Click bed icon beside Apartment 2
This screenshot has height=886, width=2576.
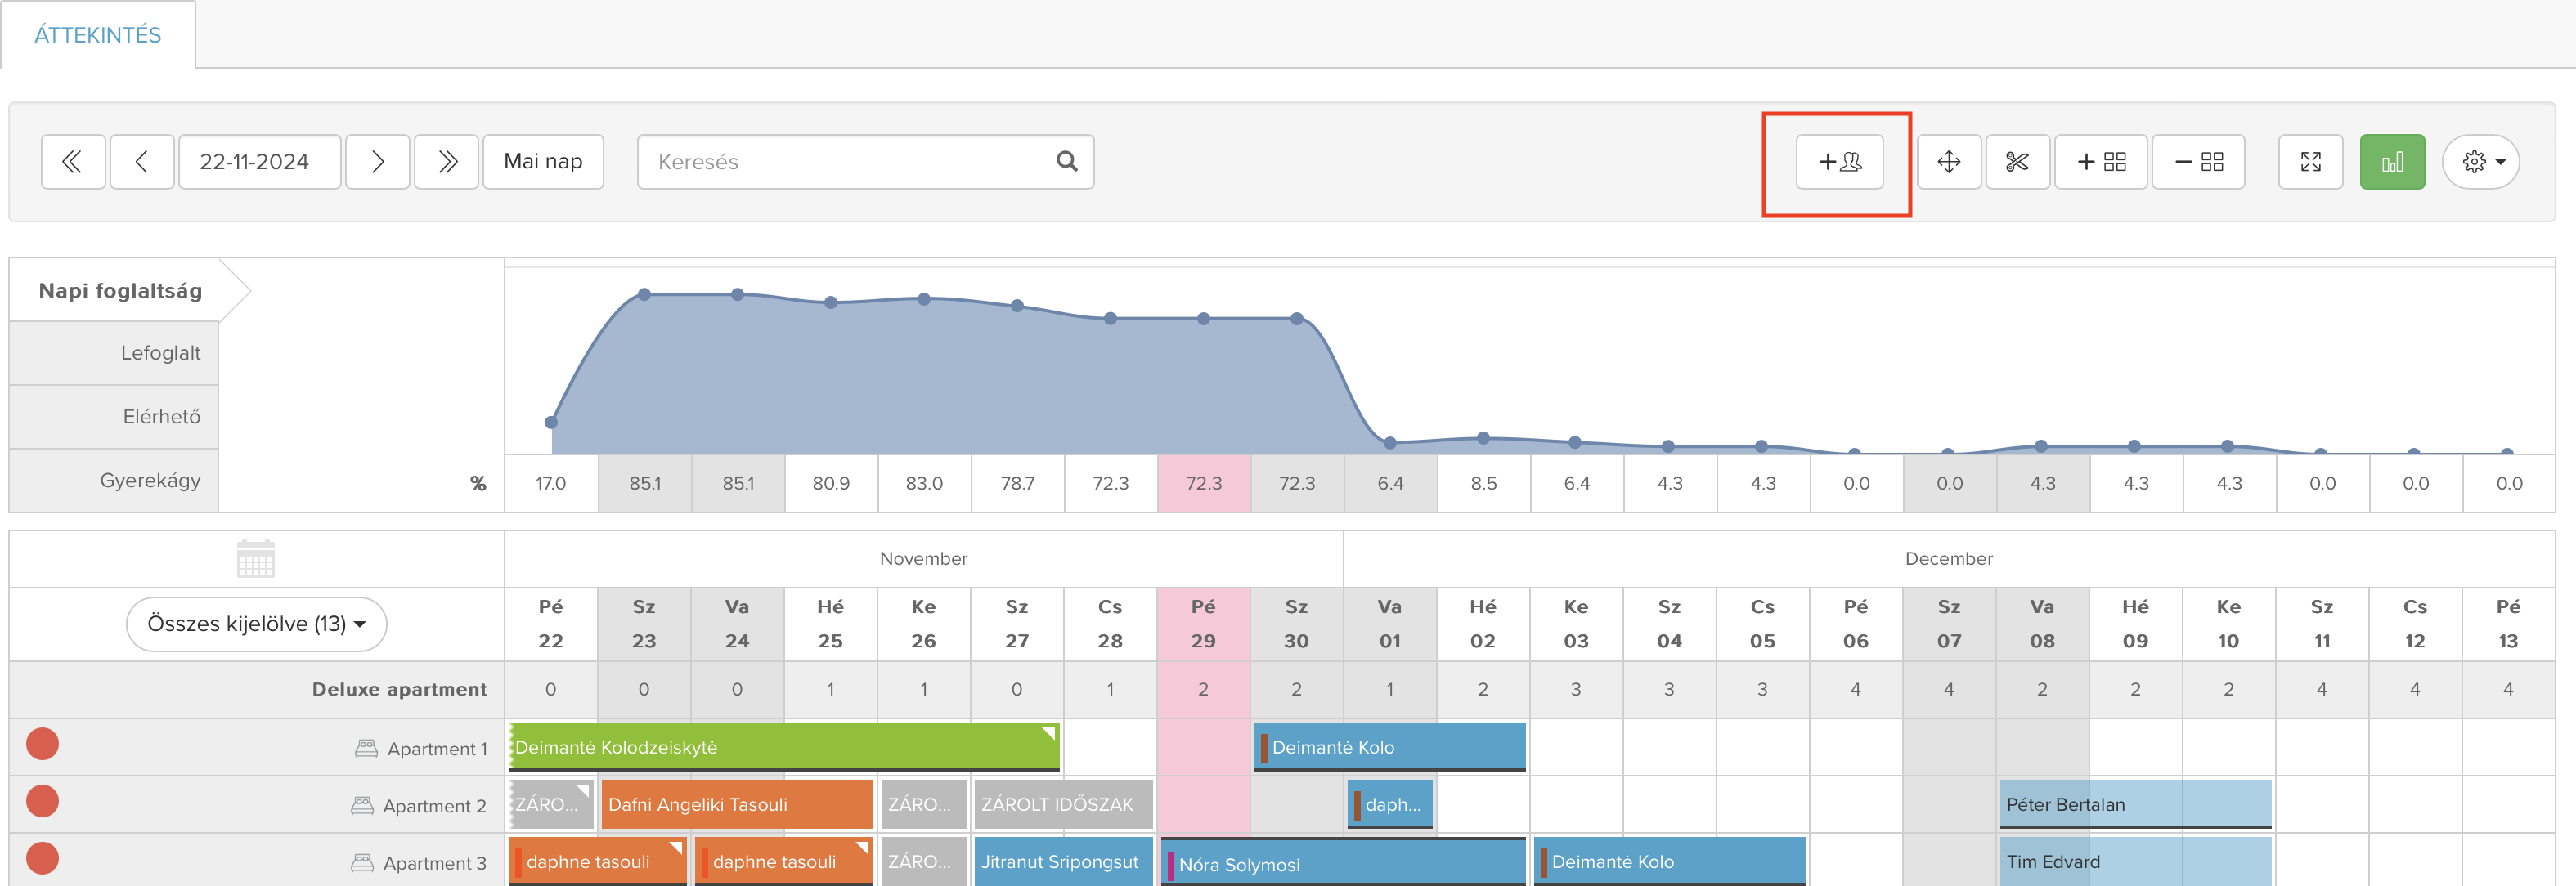point(362,805)
